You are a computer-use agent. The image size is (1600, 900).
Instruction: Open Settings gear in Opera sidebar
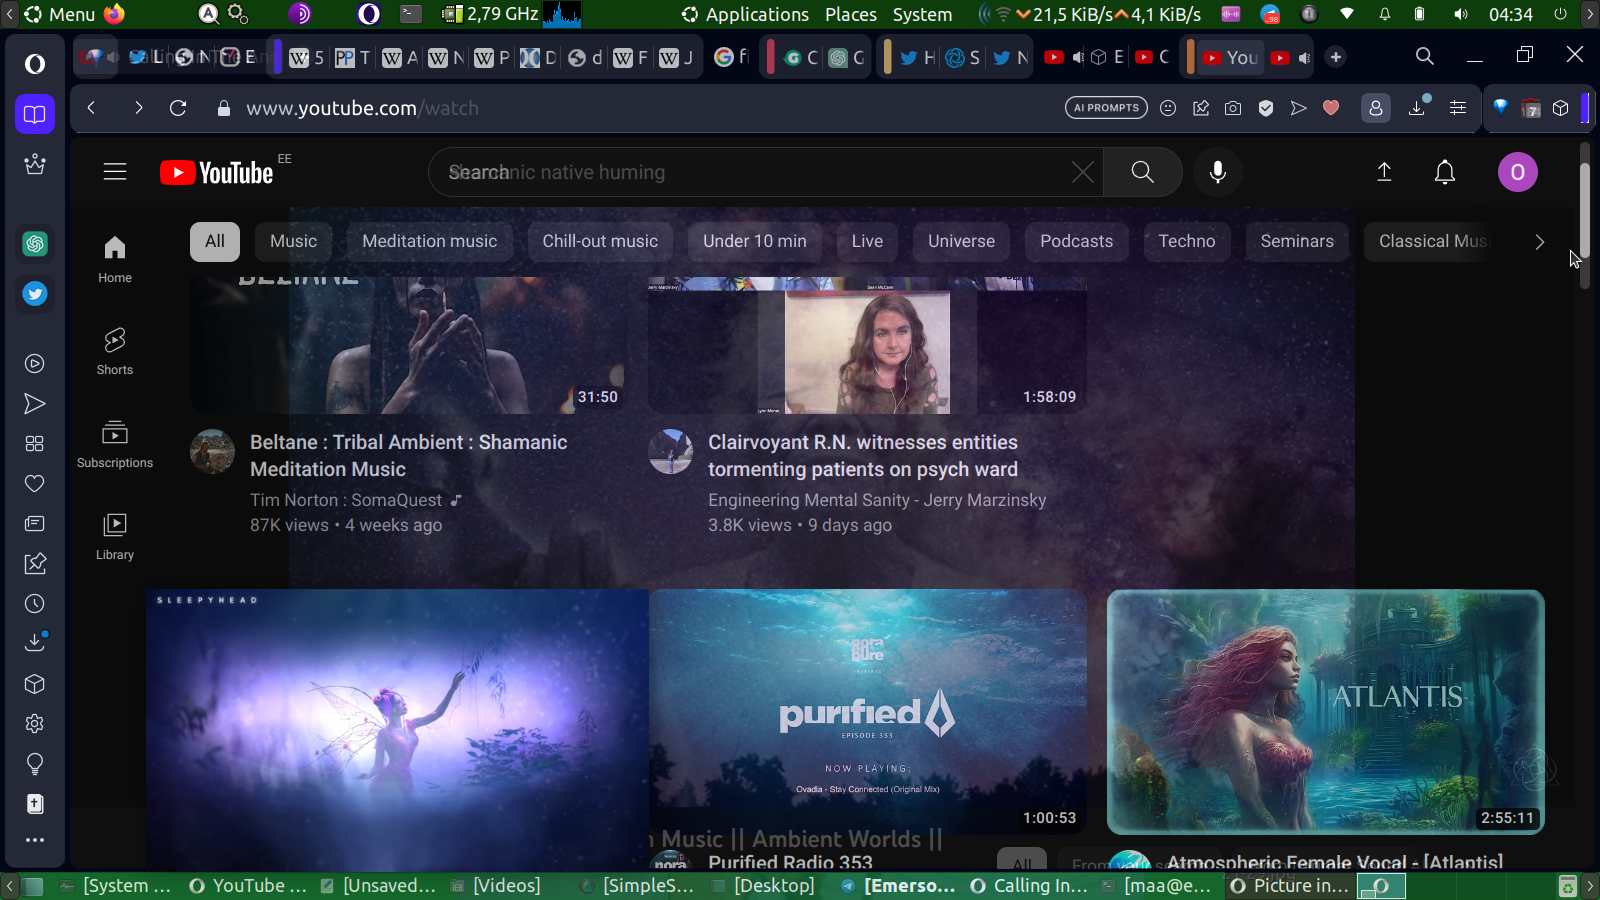(35, 724)
